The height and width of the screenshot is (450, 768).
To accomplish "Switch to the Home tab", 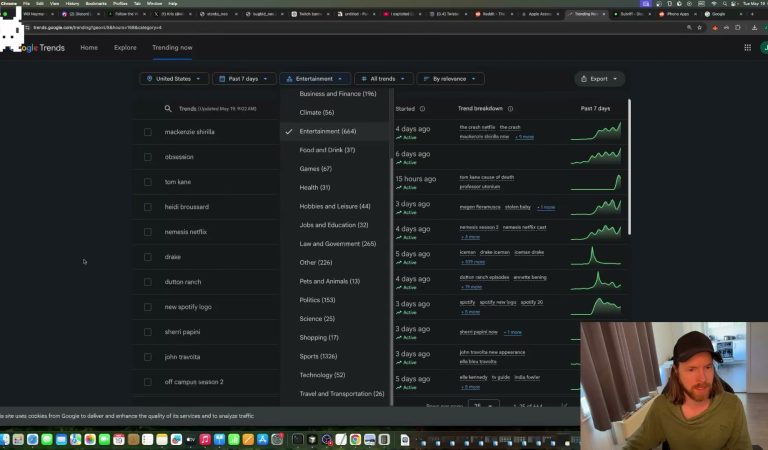I will tap(89, 47).
